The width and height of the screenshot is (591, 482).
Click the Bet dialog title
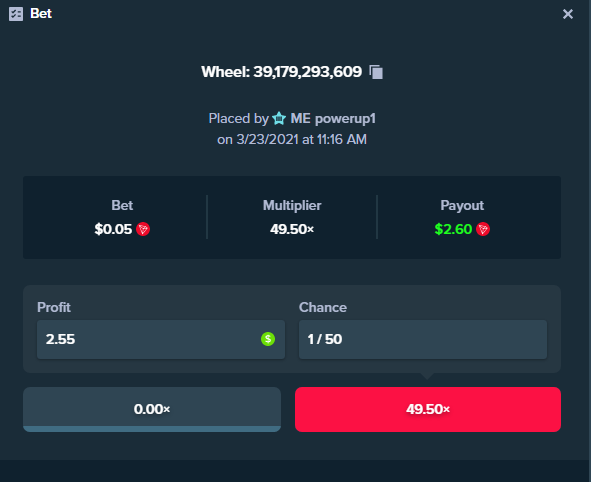[x=41, y=14]
